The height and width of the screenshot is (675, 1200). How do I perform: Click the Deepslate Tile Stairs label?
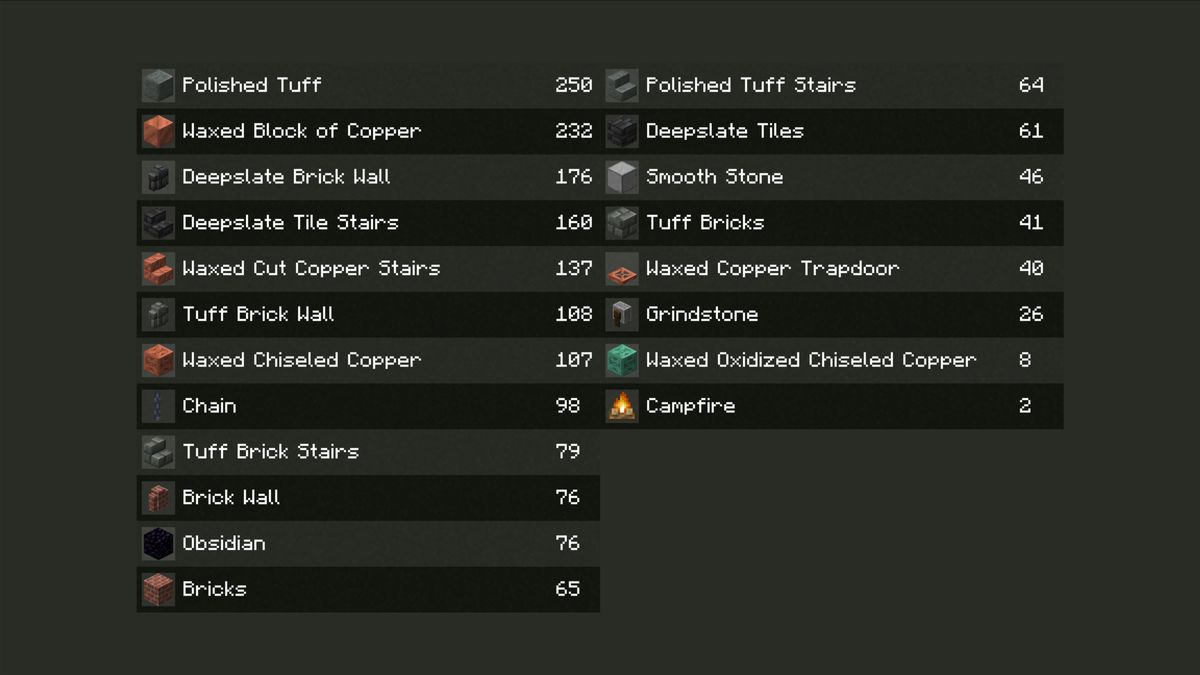290,222
